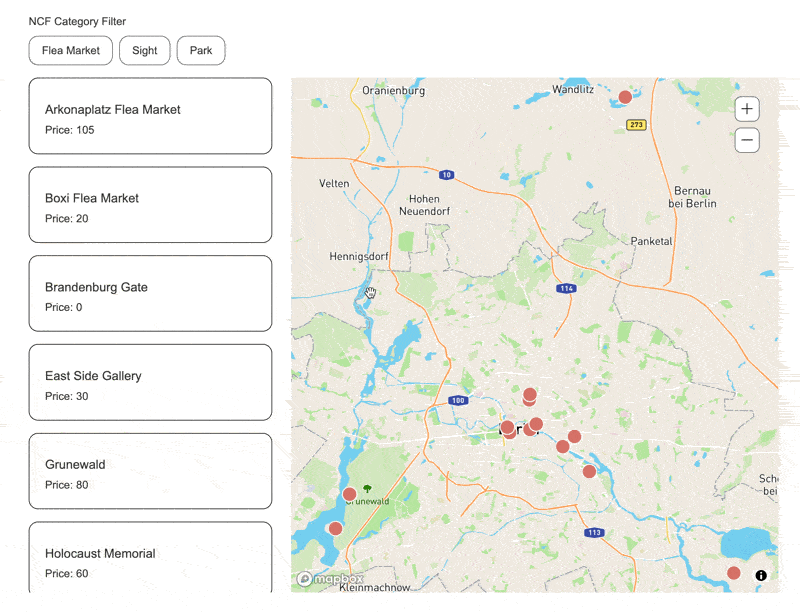The height and width of the screenshot is (612, 800).
Task: Click the NCF Category Filter heading
Action: click(77, 21)
